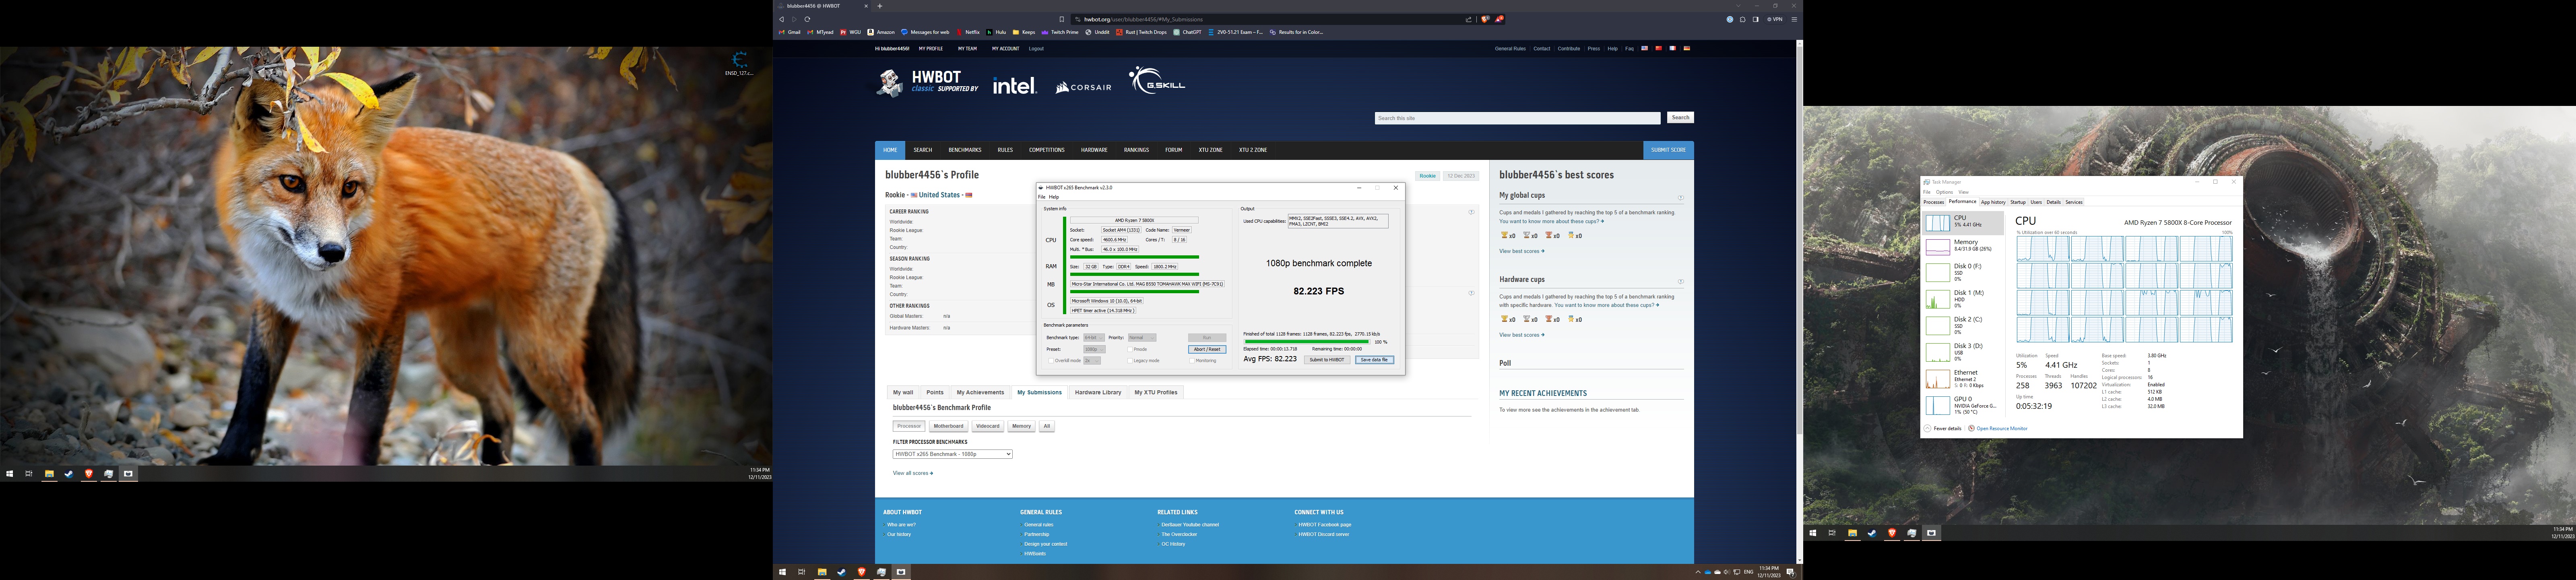
Task: Open the Task Manager Options menu
Action: 1944,192
